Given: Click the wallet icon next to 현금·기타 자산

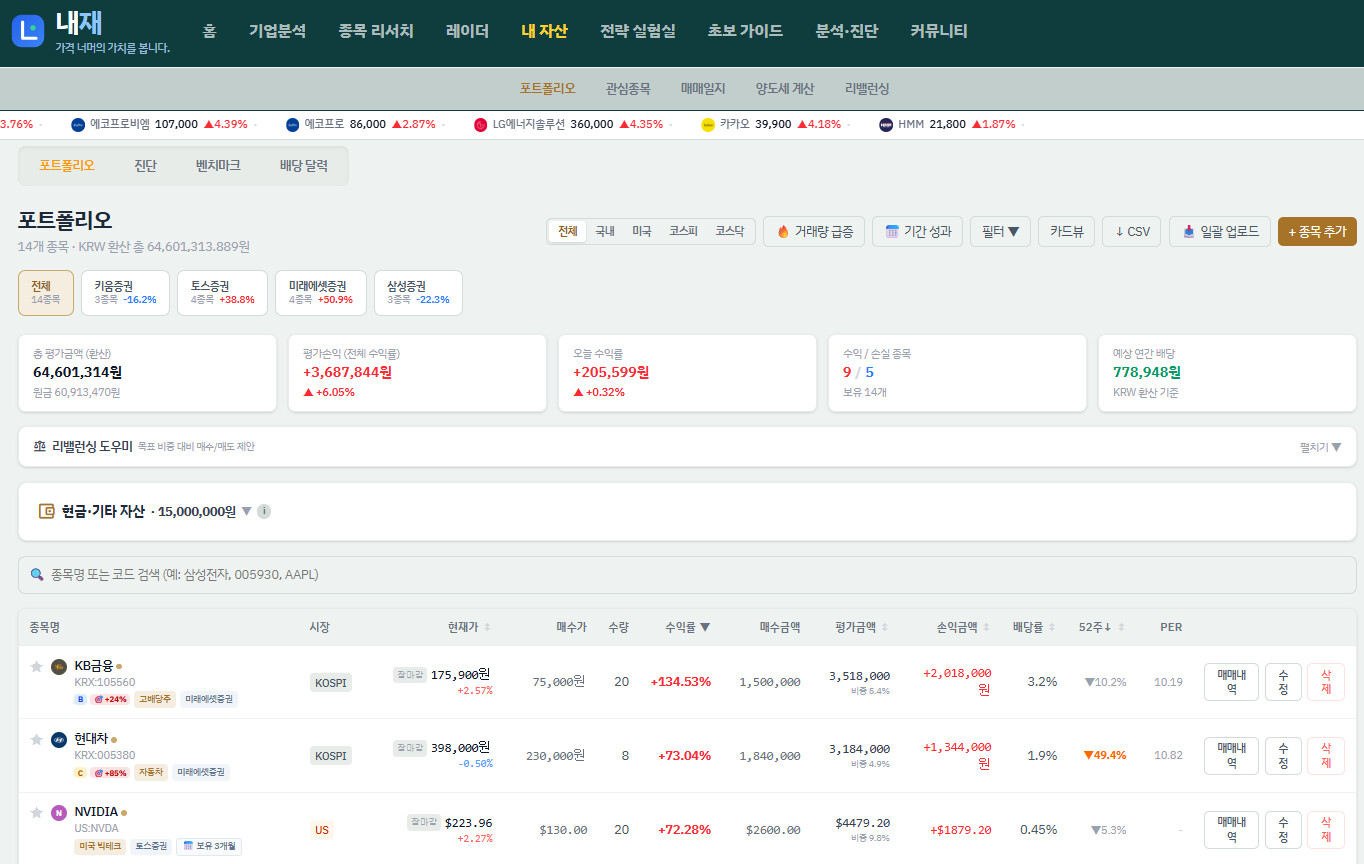Looking at the screenshot, I should point(46,511).
